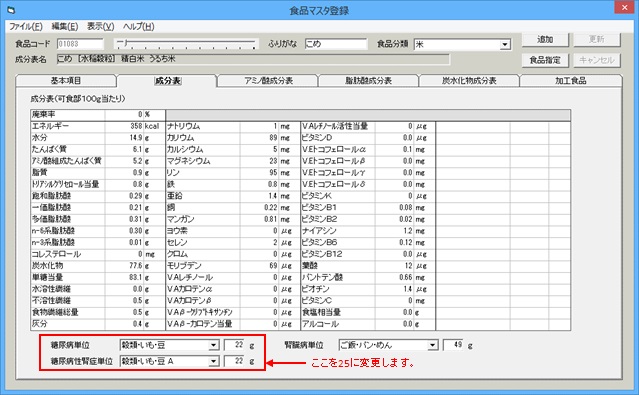The width and height of the screenshot is (639, 395).
Task: Open the 表示(V) menu
Action: 101,26
